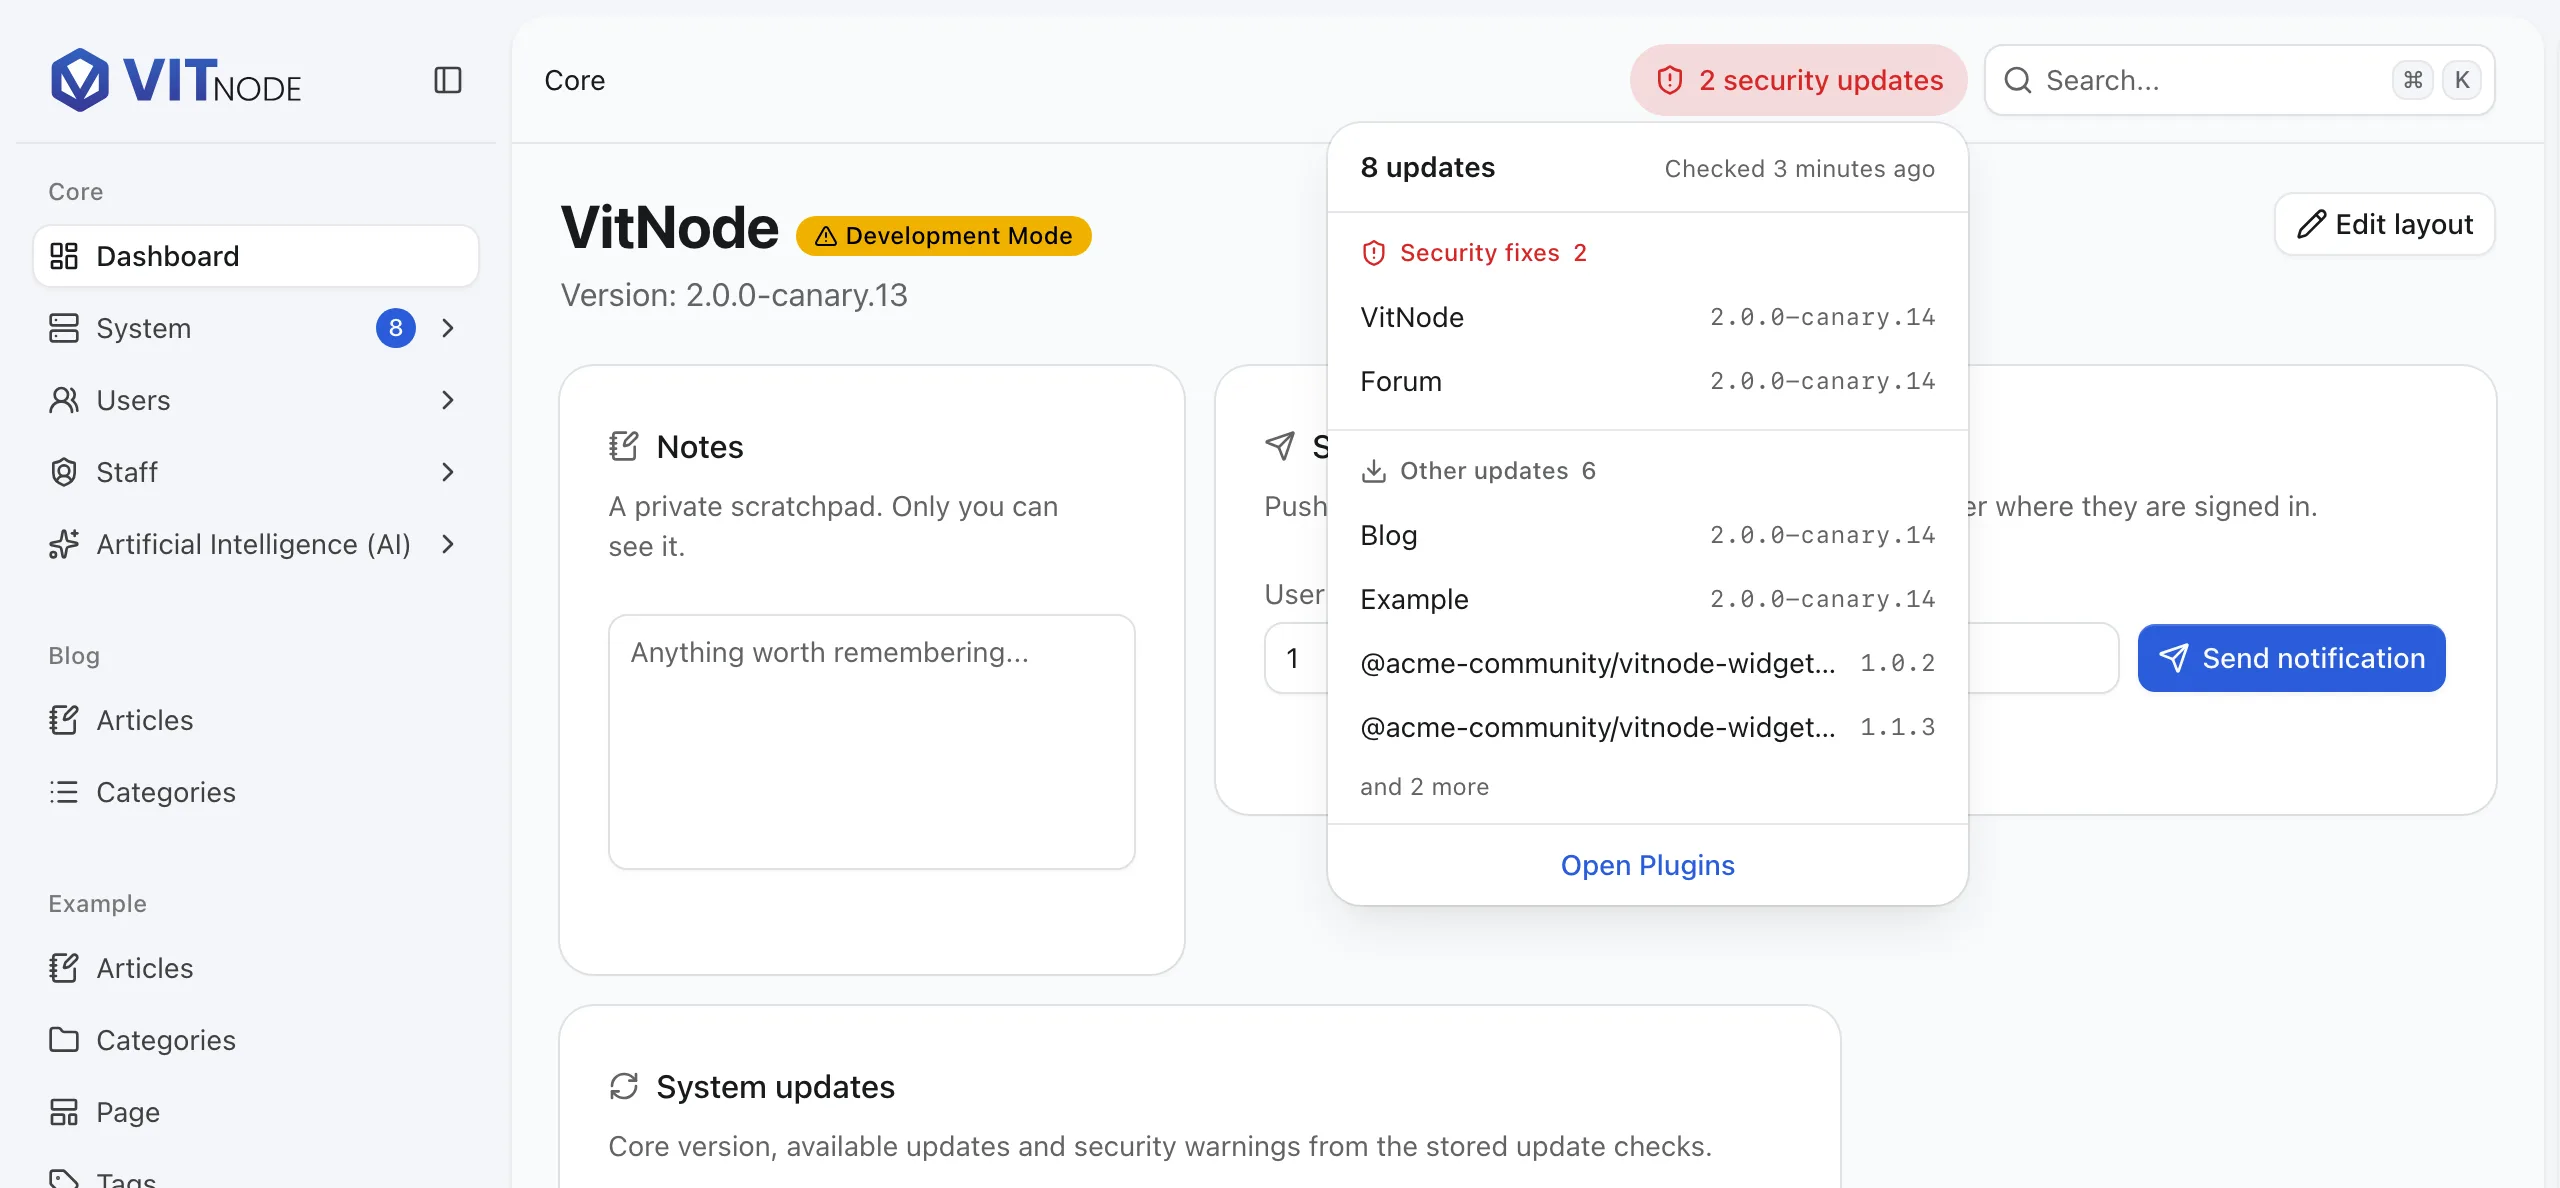This screenshot has width=2560, height=1188.
Task: Click the widget update version 1.1.3 row
Action: [1648, 727]
